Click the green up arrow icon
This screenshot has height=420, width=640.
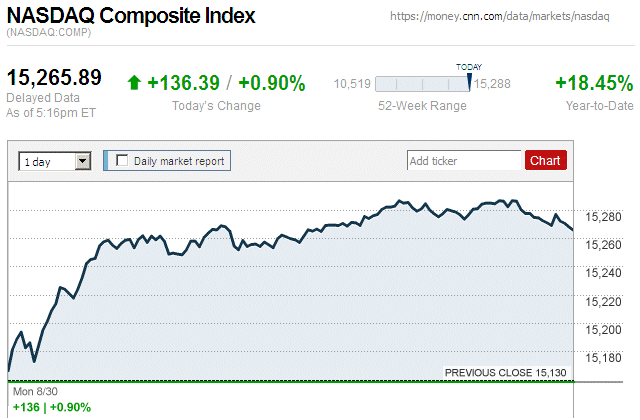(x=134, y=83)
